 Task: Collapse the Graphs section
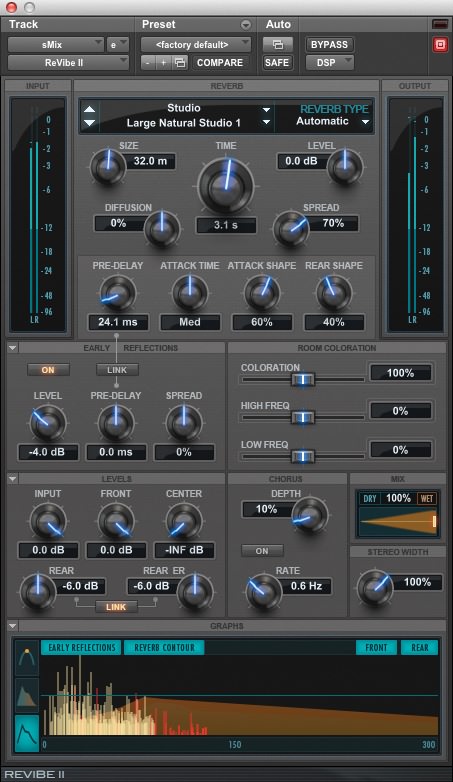click(12, 626)
